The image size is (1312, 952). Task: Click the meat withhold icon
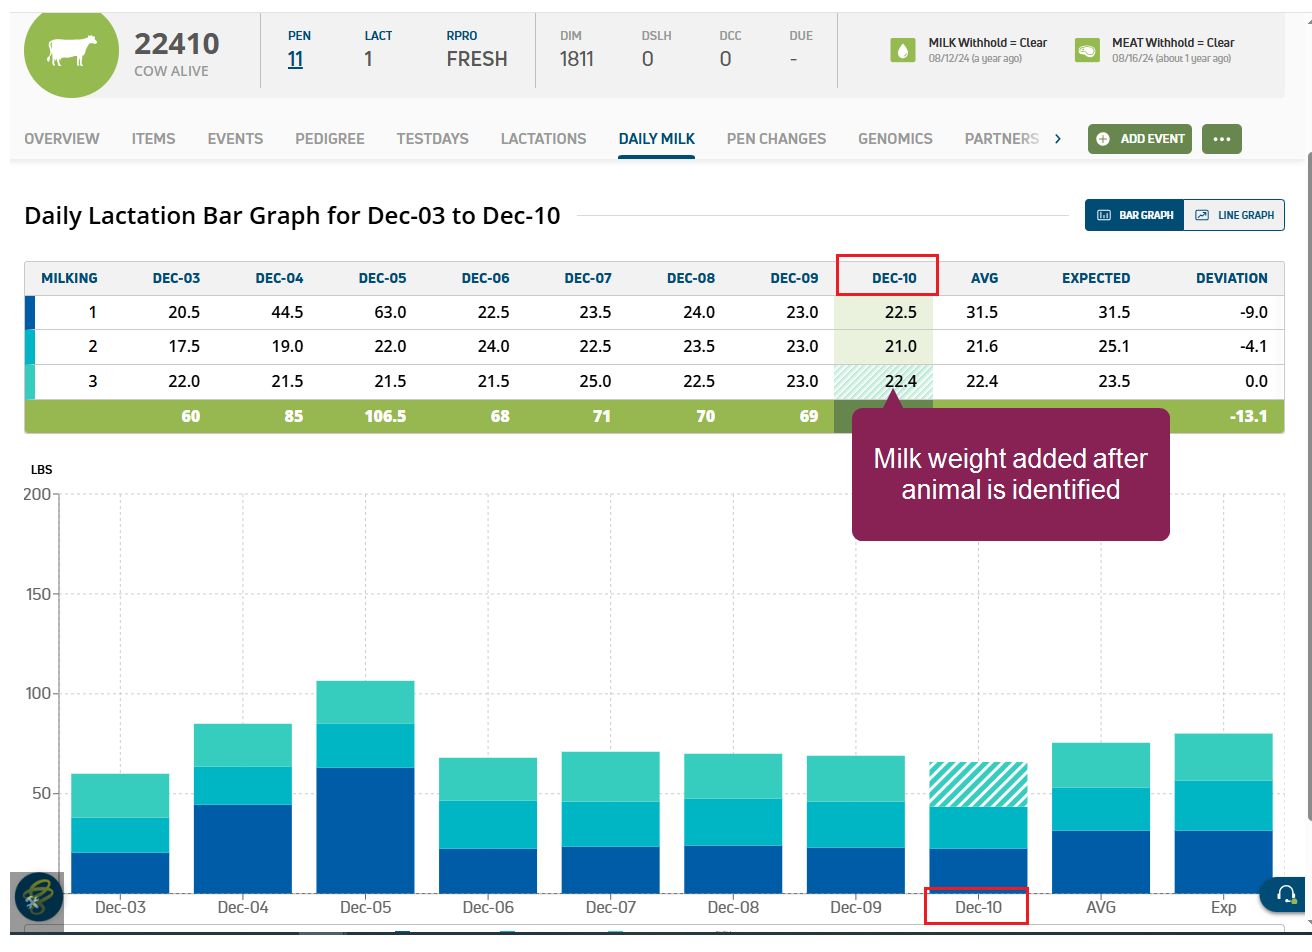pyautogui.click(x=1087, y=51)
